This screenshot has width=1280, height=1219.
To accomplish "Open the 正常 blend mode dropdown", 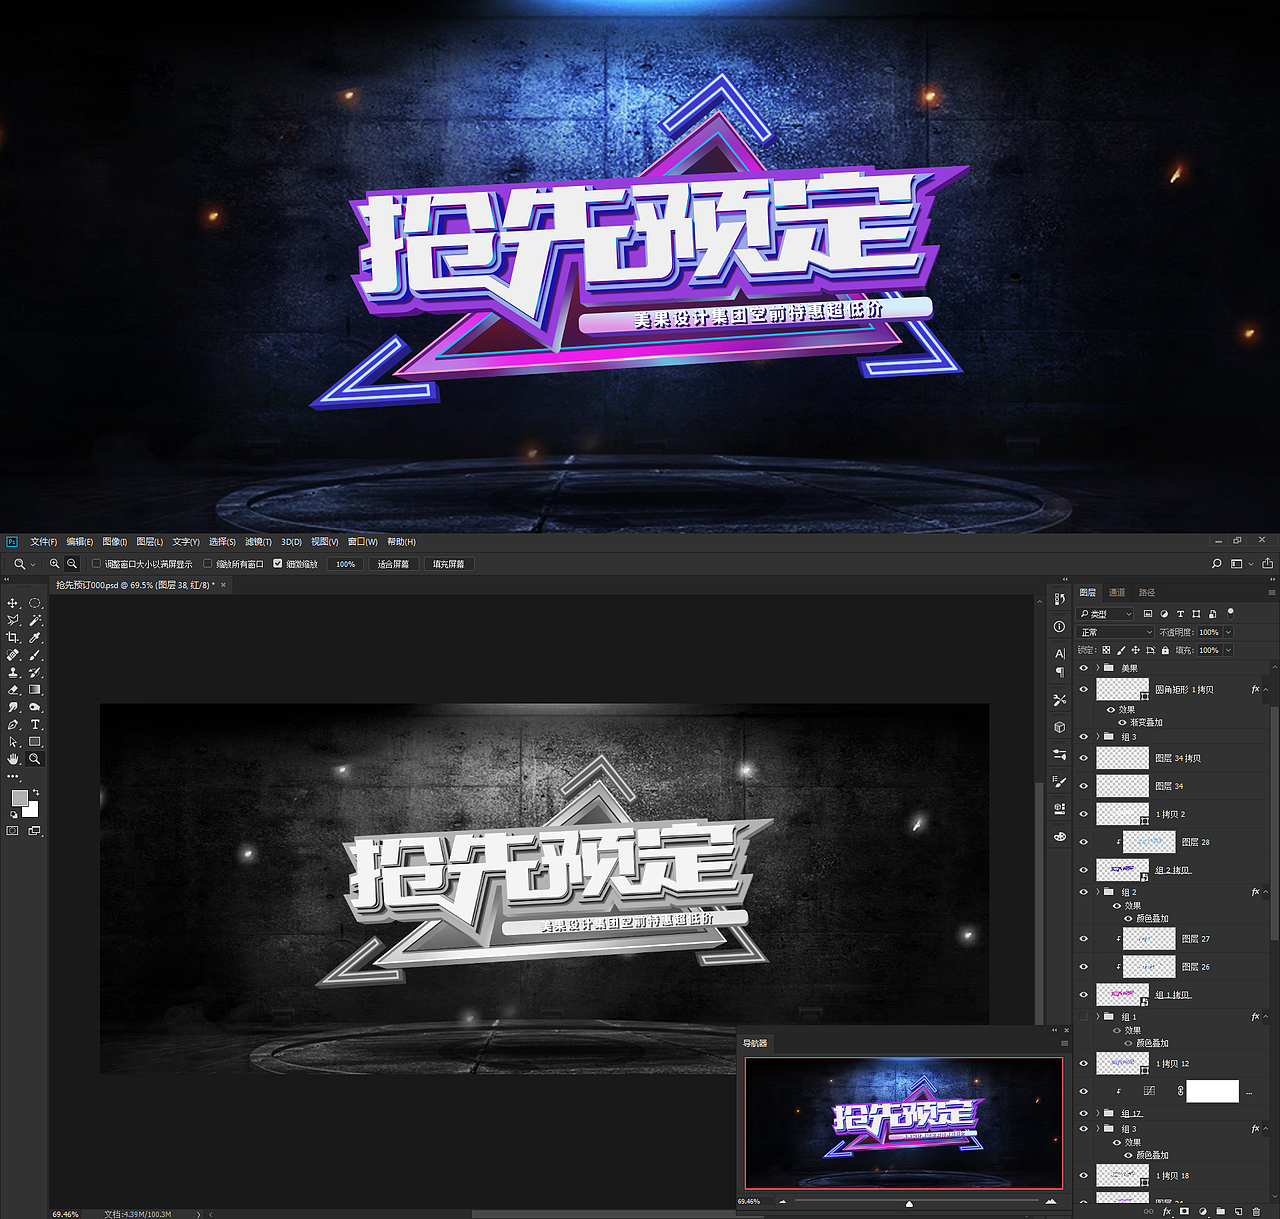I will tap(1115, 632).
